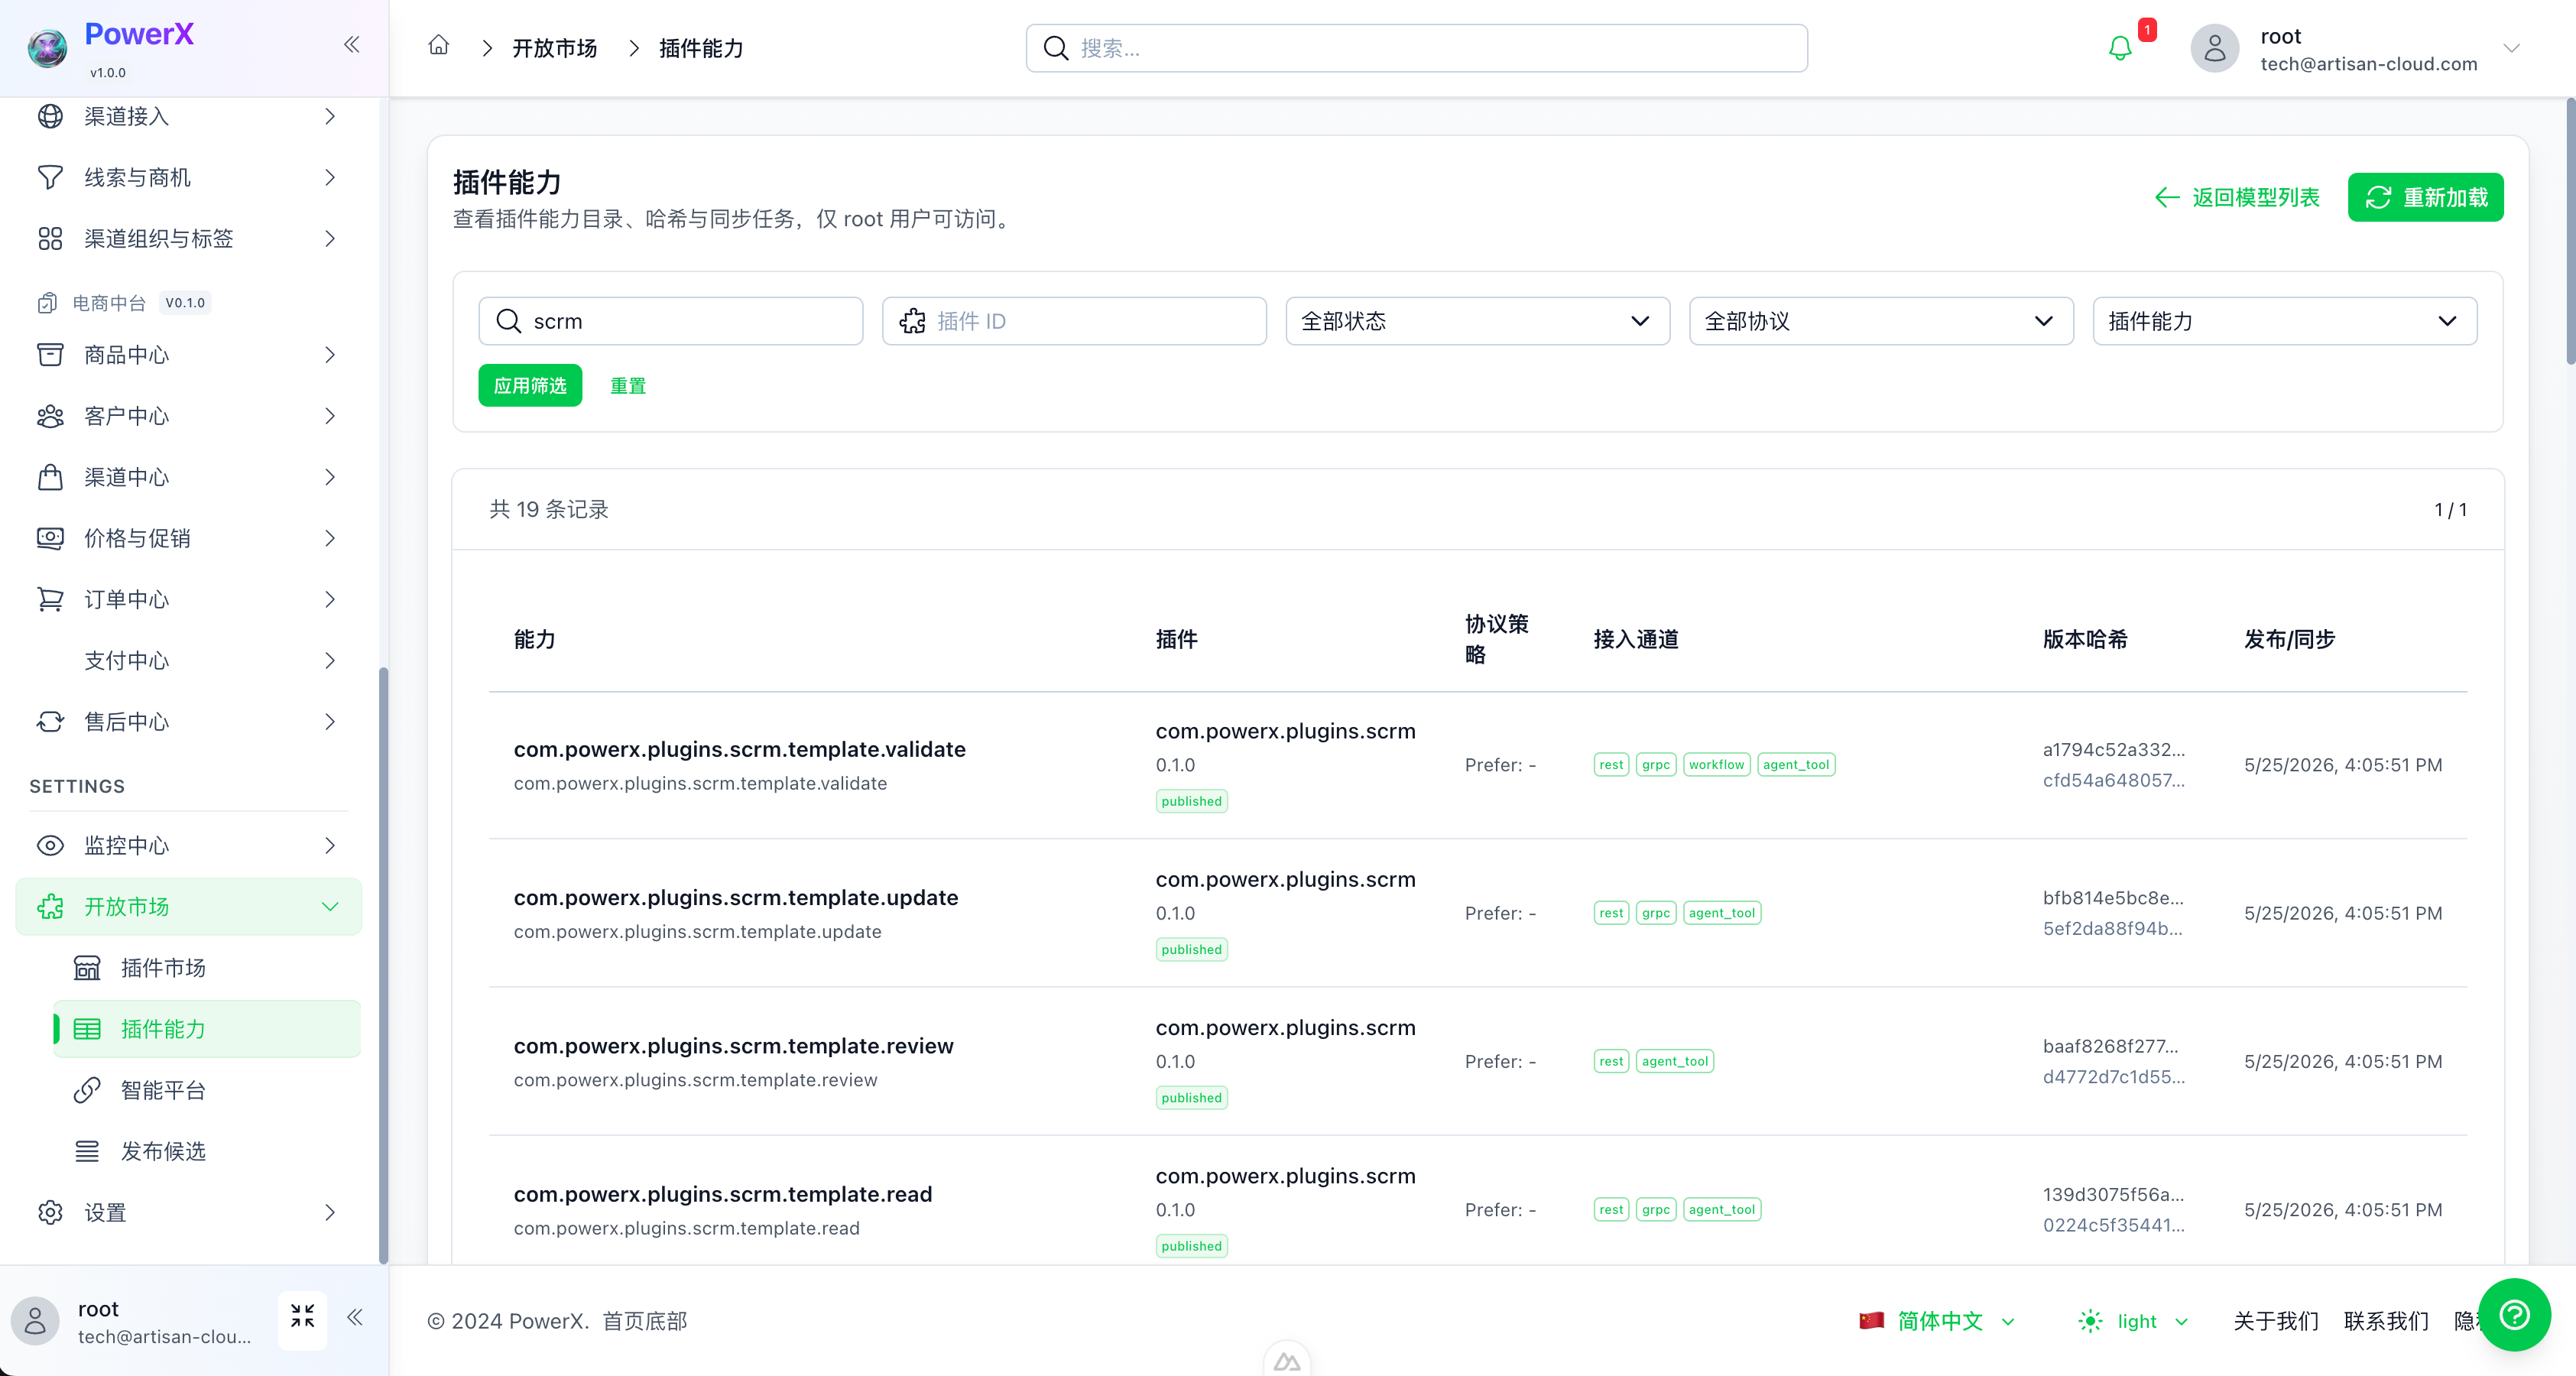Click the compress arrows icon in sidebar footer
This screenshot has width=2576, height=1376.
point(303,1315)
